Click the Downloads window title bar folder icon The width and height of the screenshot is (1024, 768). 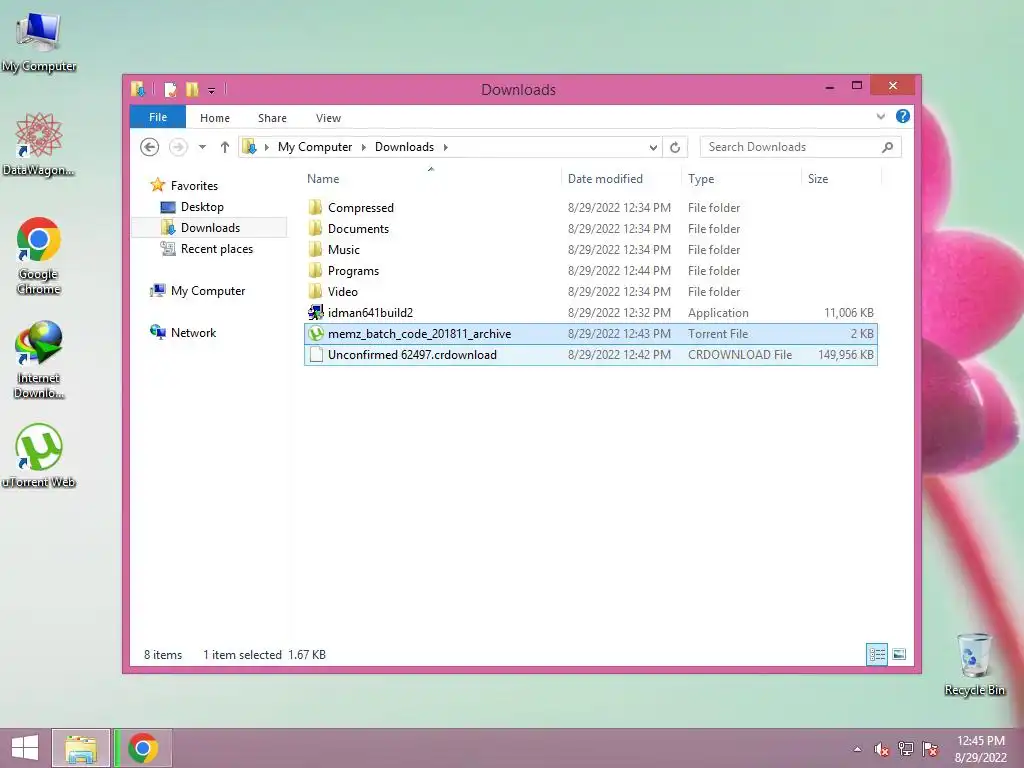(x=138, y=89)
